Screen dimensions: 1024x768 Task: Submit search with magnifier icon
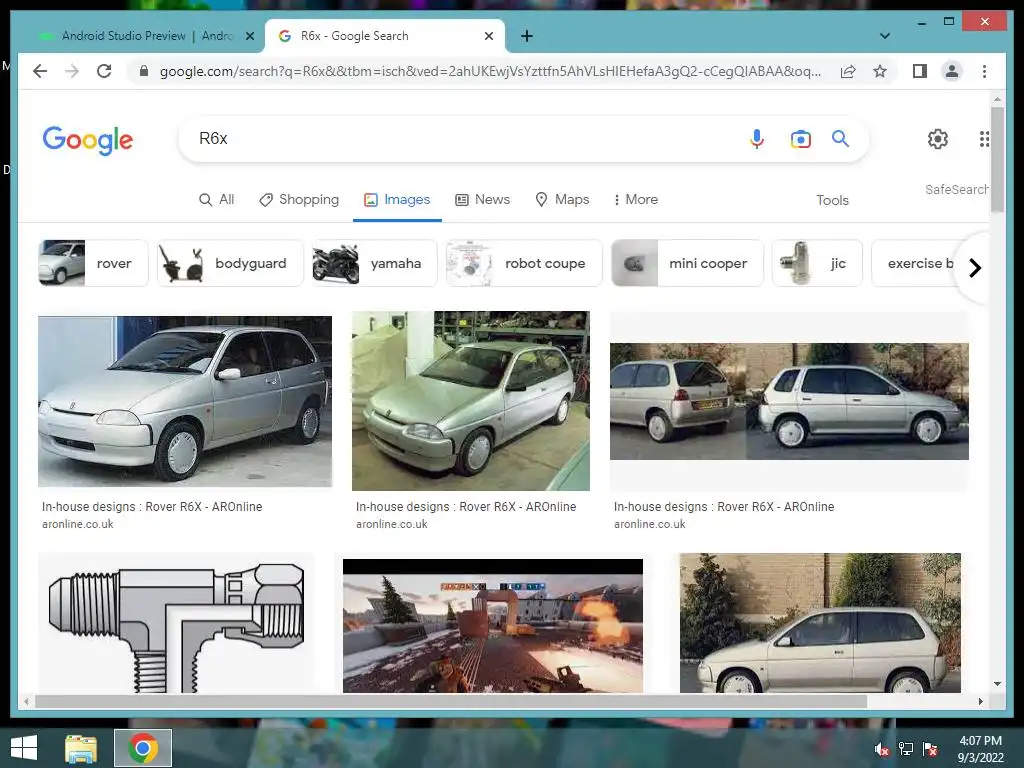840,138
